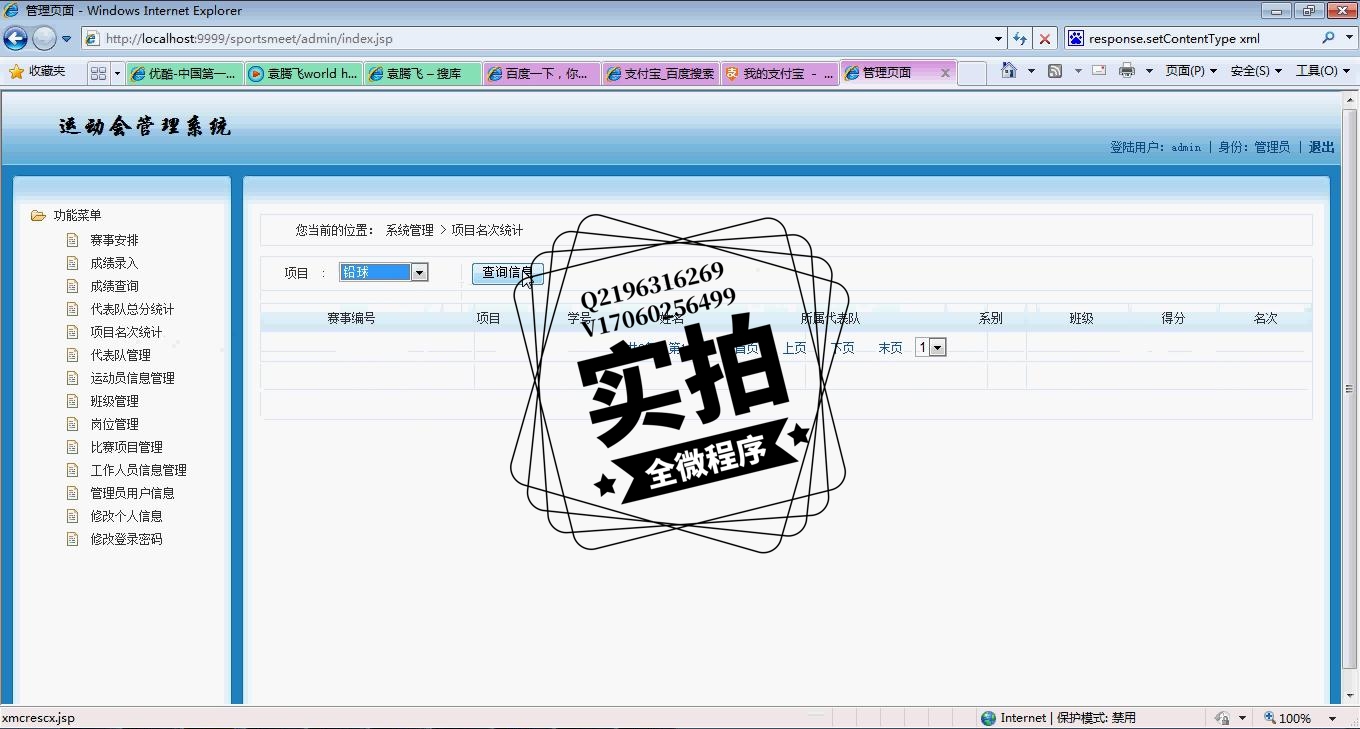
Task: Open the tab list dropdown arrow
Action: pos(117,73)
